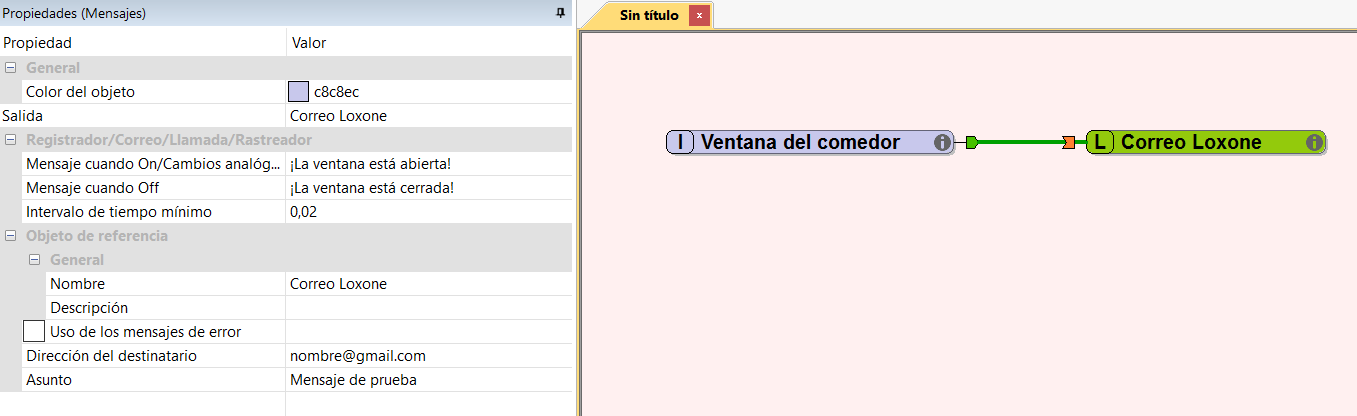Collapse General subsection under Objeto de referencia
Viewport: 1357px width, 416px height.
pyautogui.click(x=35, y=260)
